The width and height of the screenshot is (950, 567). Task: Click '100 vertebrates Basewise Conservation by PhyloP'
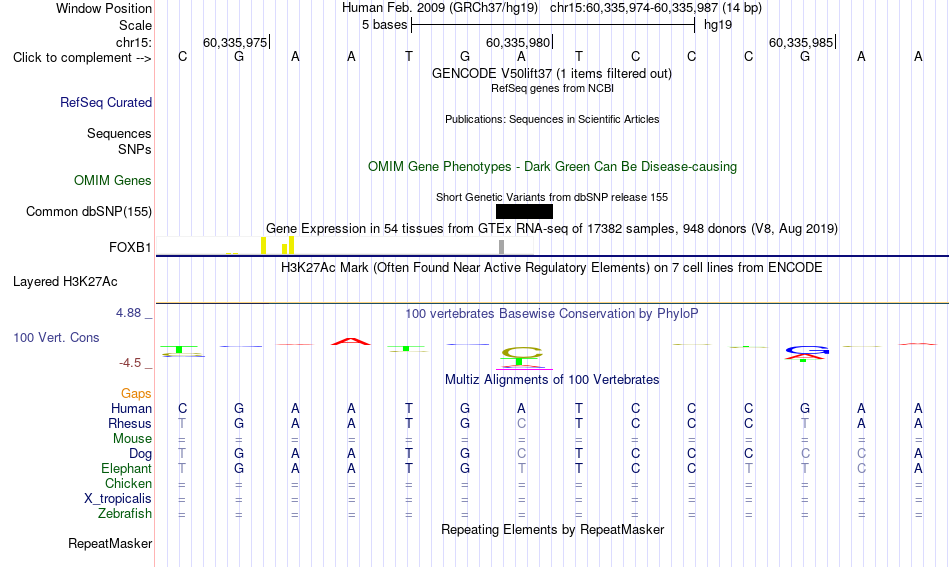(552, 313)
